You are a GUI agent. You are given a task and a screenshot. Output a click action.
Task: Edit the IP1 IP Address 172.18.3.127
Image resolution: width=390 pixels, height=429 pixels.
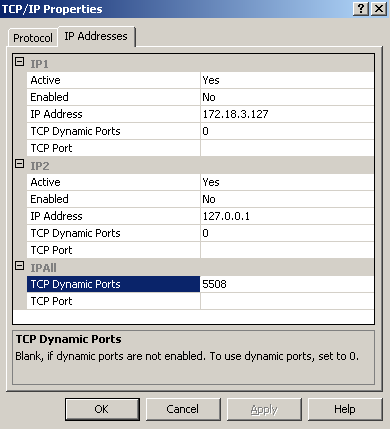[287, 114]
